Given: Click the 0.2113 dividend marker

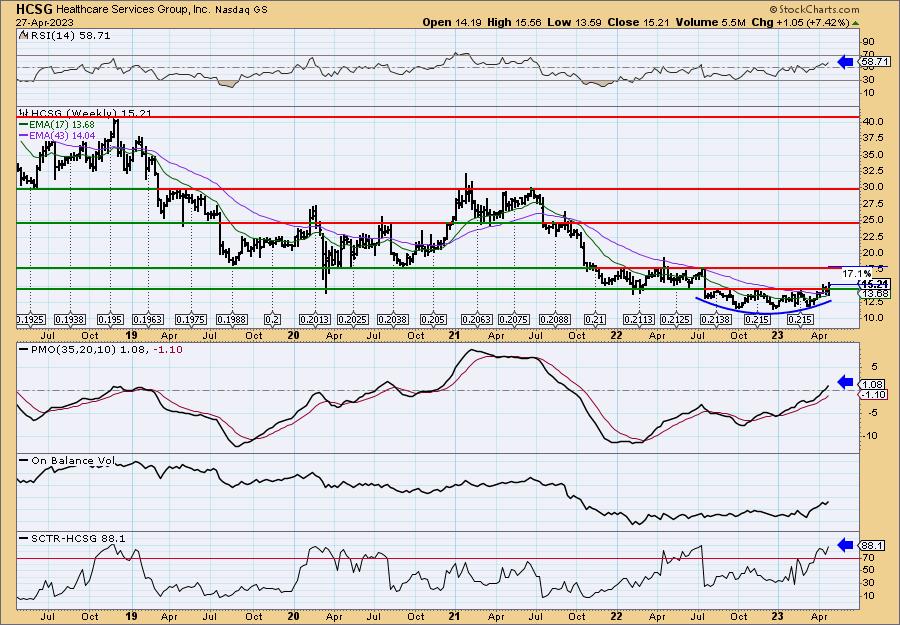Looking at the screenshot, I should coord(638,319).
